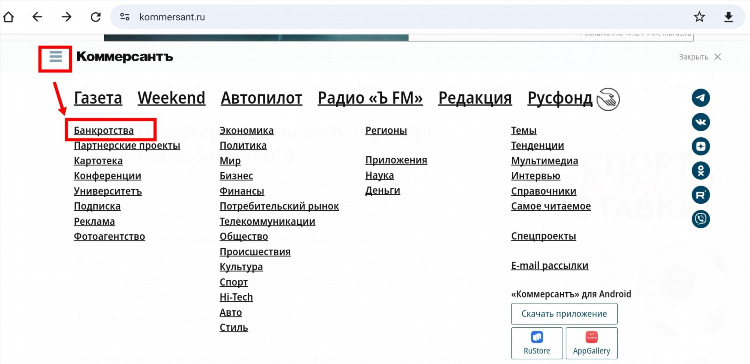Open the Редакция section

point(475,99)
